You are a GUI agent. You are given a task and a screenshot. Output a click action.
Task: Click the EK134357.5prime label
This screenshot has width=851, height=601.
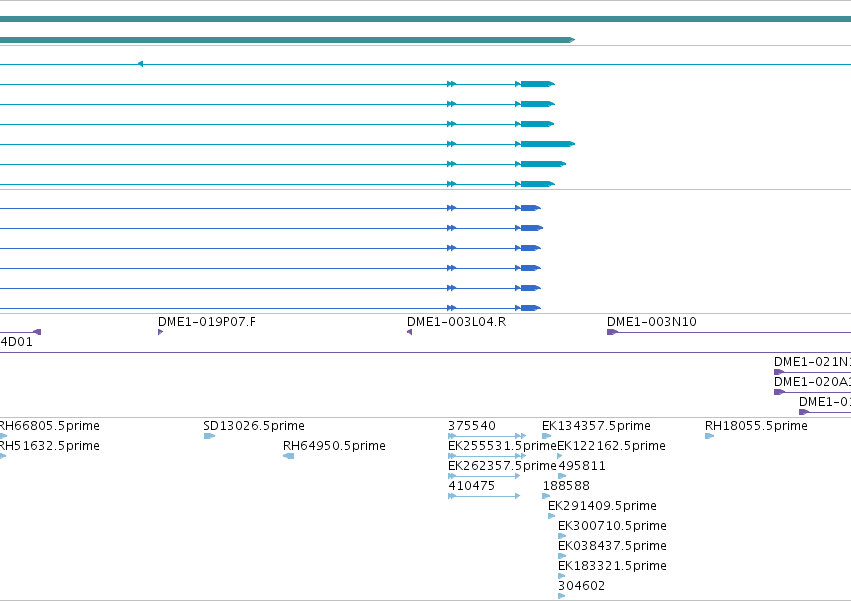[x=596, y=426]
